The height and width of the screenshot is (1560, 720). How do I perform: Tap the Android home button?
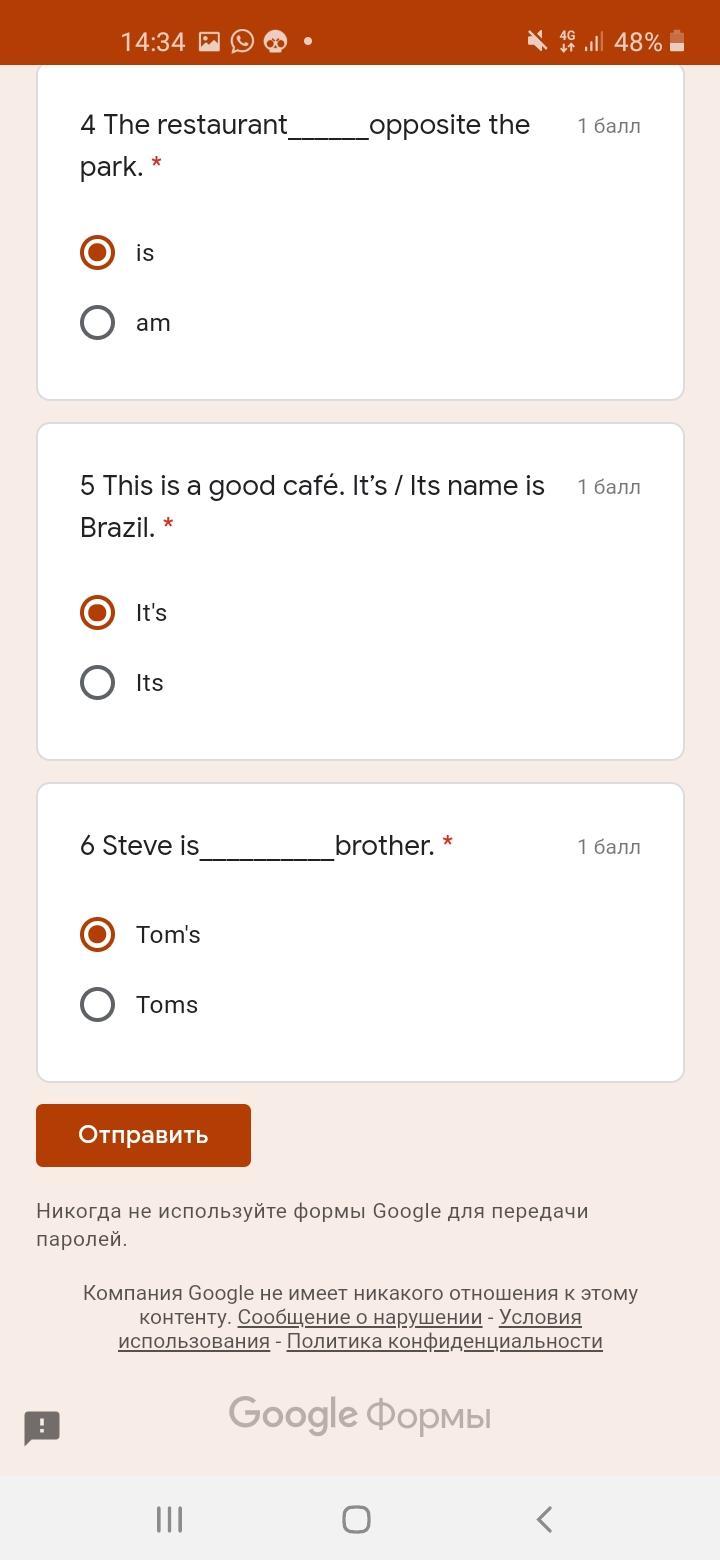click(x=356, y=1519)
